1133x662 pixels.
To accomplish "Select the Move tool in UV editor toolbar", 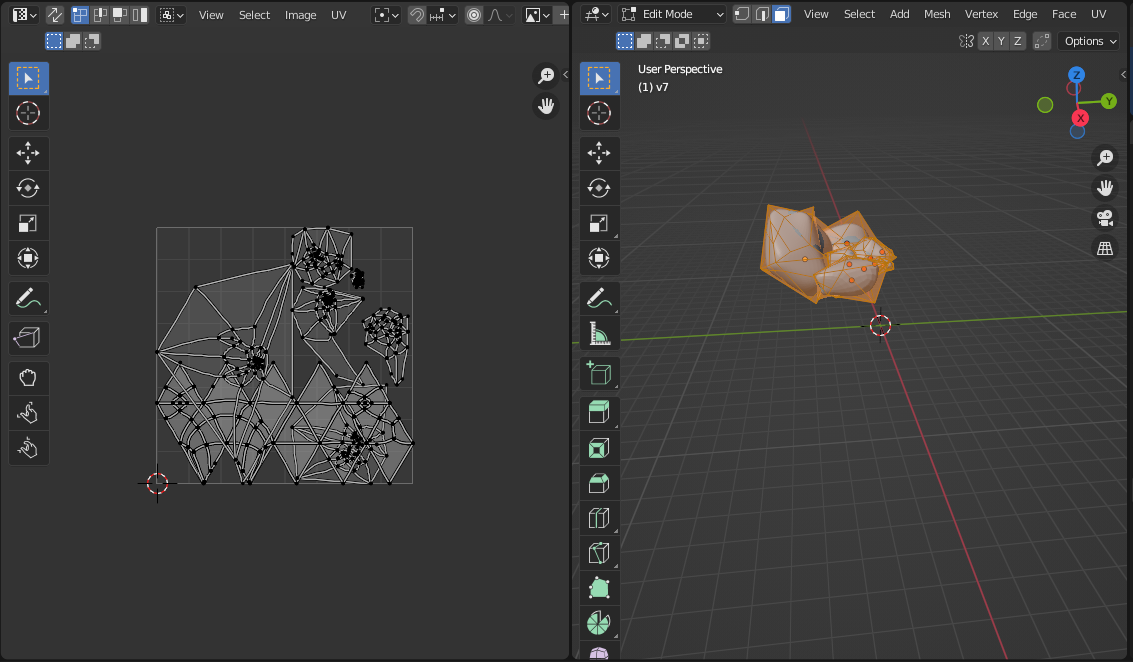I will [x=28, y=153].
